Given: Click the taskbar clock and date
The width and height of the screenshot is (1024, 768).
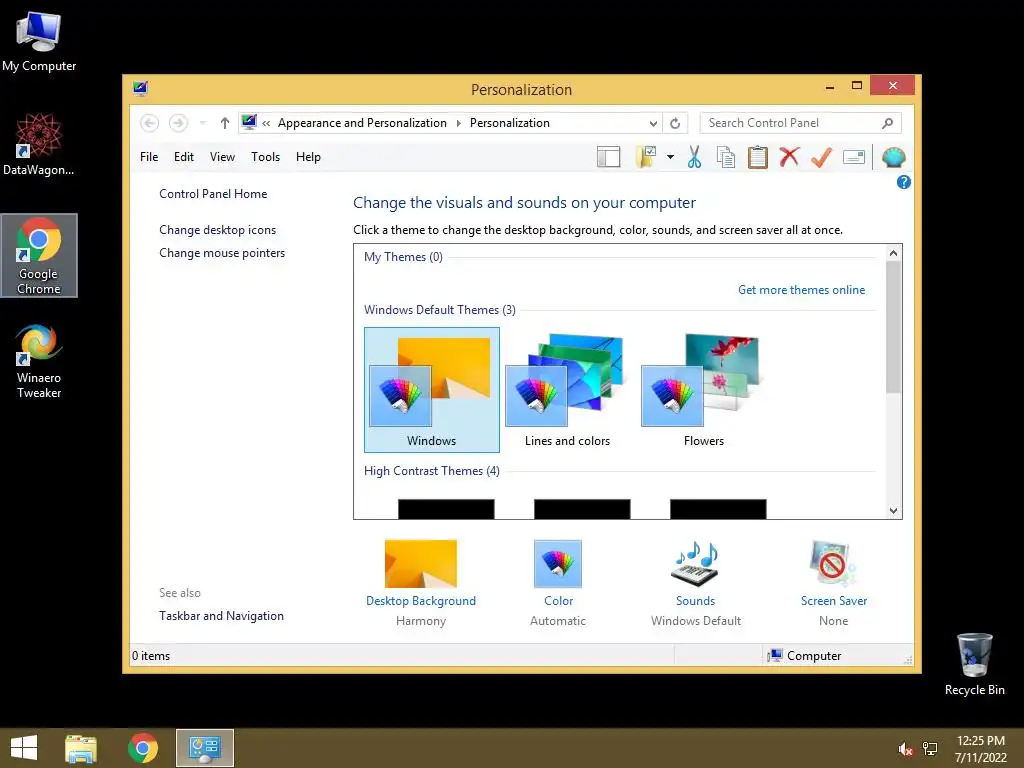Looking at the screenshot, I should pyautogui.click(x=980, y=749).
